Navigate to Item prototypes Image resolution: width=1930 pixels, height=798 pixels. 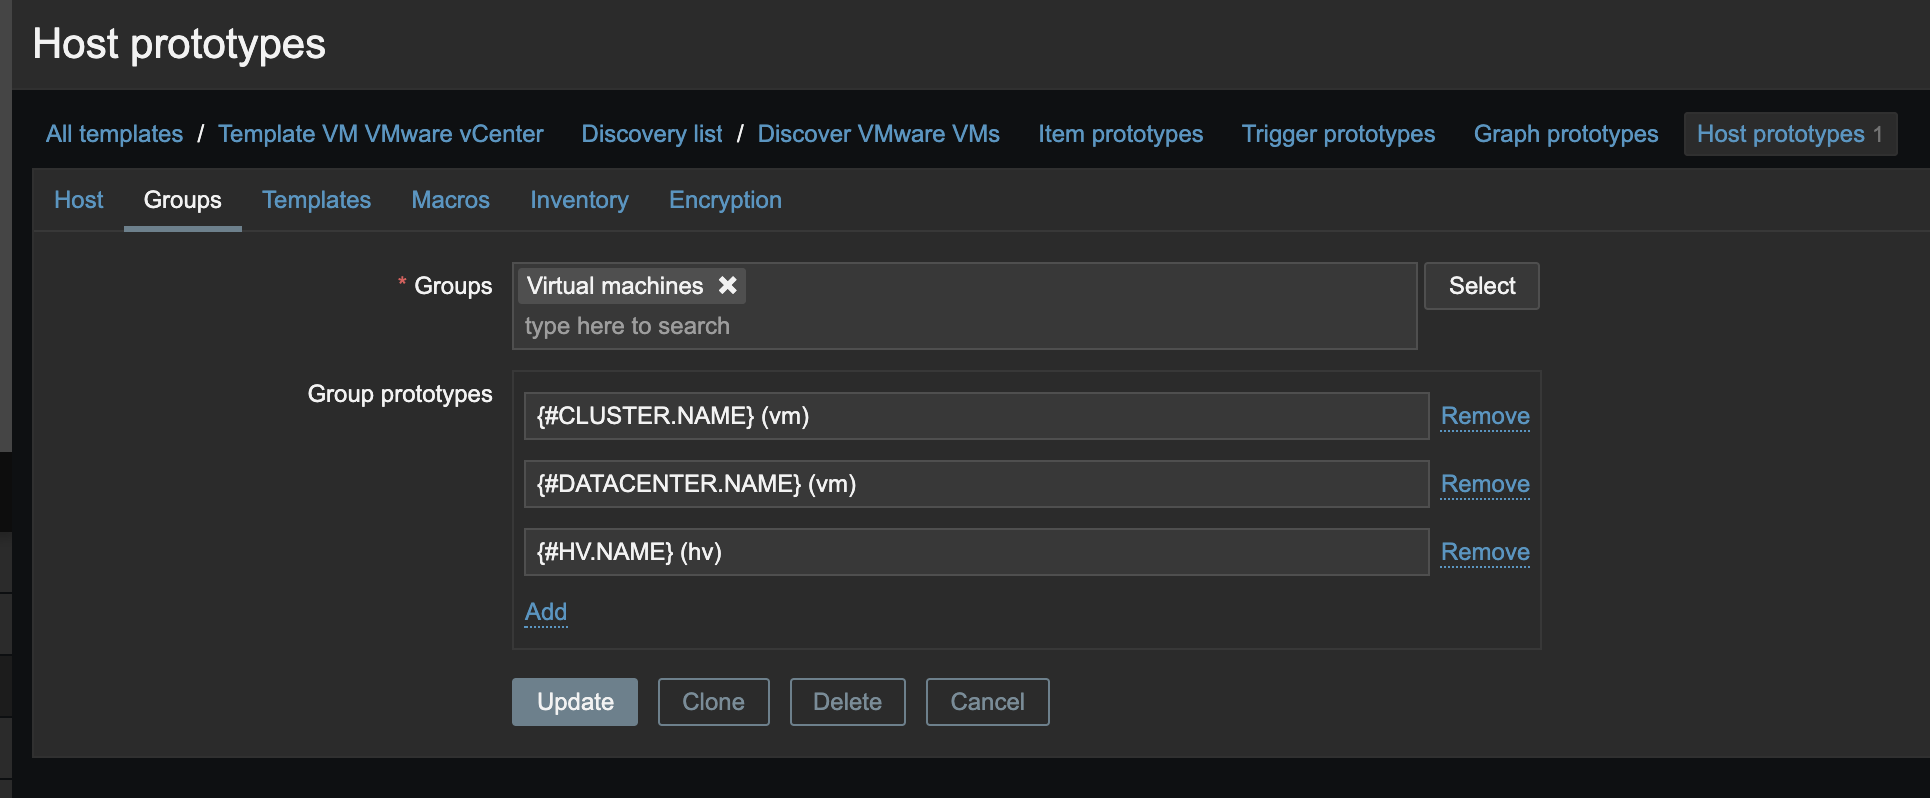1120,134
